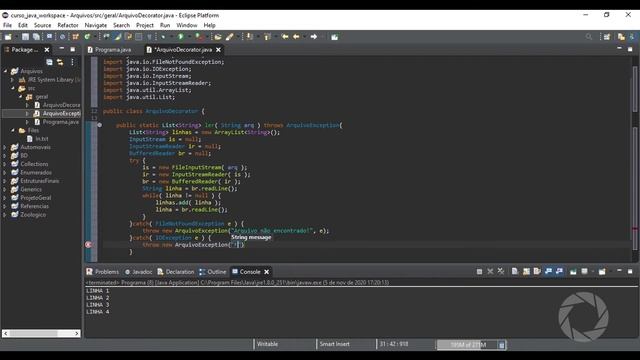Click the New file toolbar icon

click(x=7, y=37)
